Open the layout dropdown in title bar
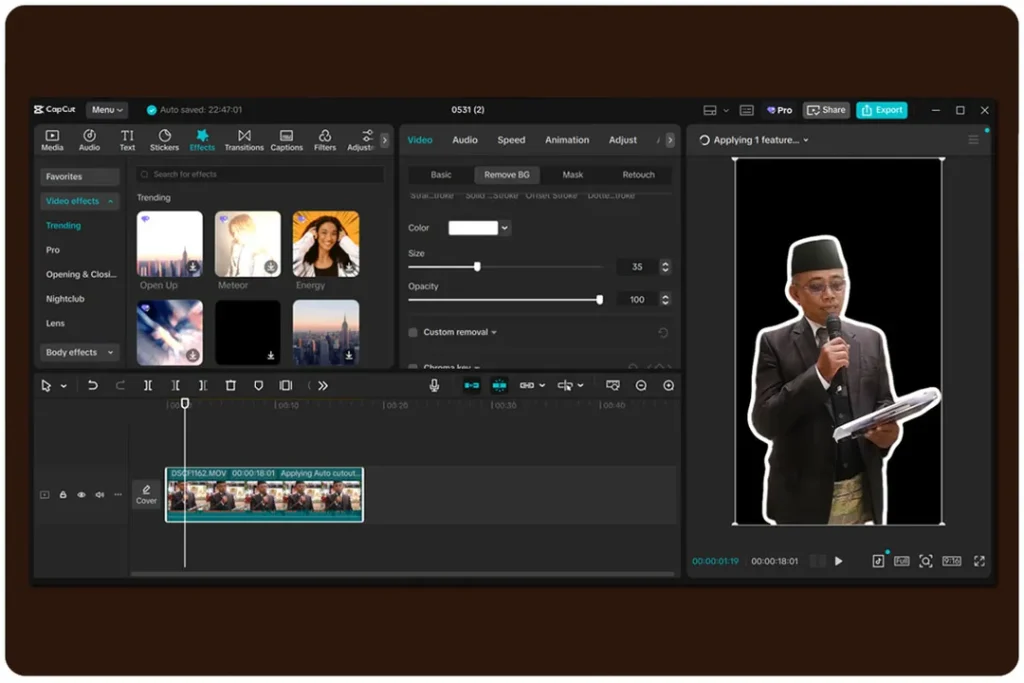Image resolution: width=1024 pixels, height=683 pixels. pyautogui.click(x=726, y=110)
